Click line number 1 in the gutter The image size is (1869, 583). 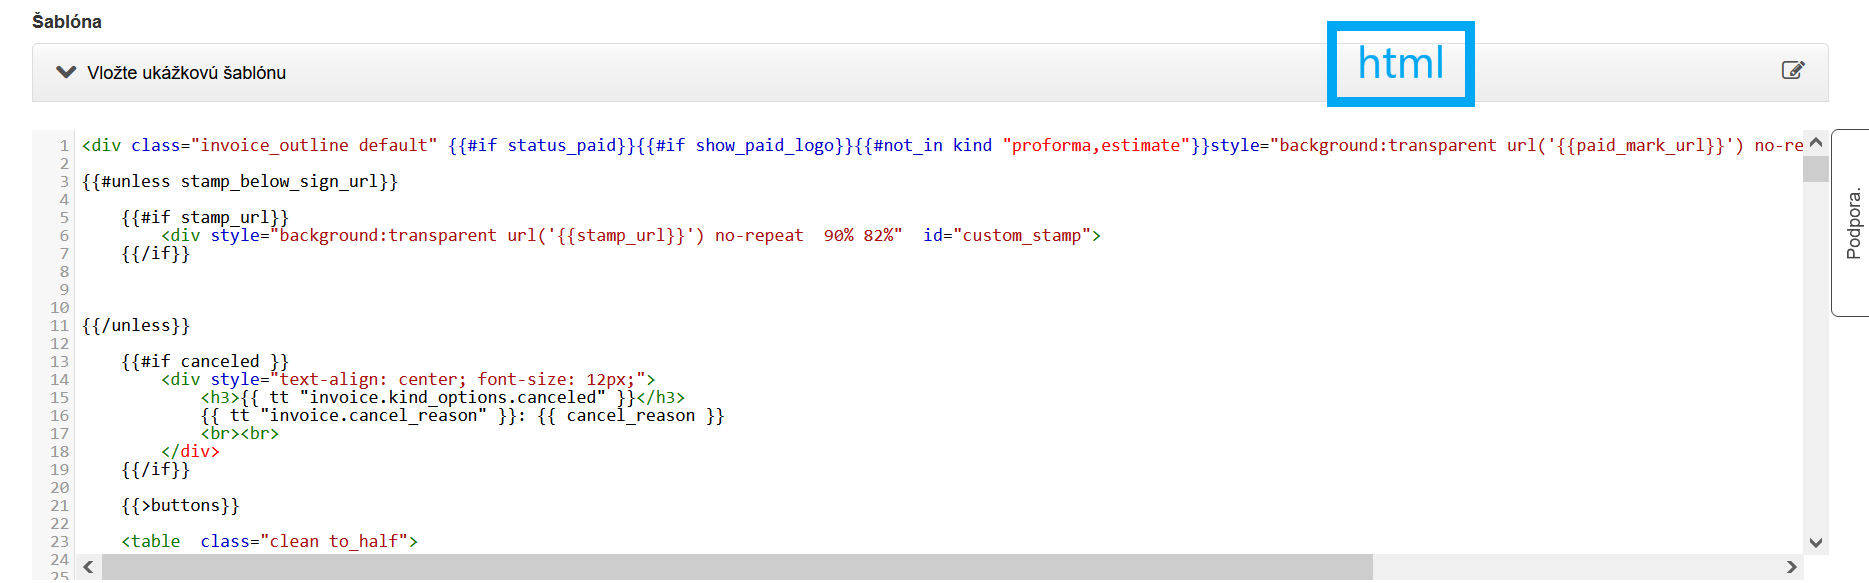[x=64, y=146]
